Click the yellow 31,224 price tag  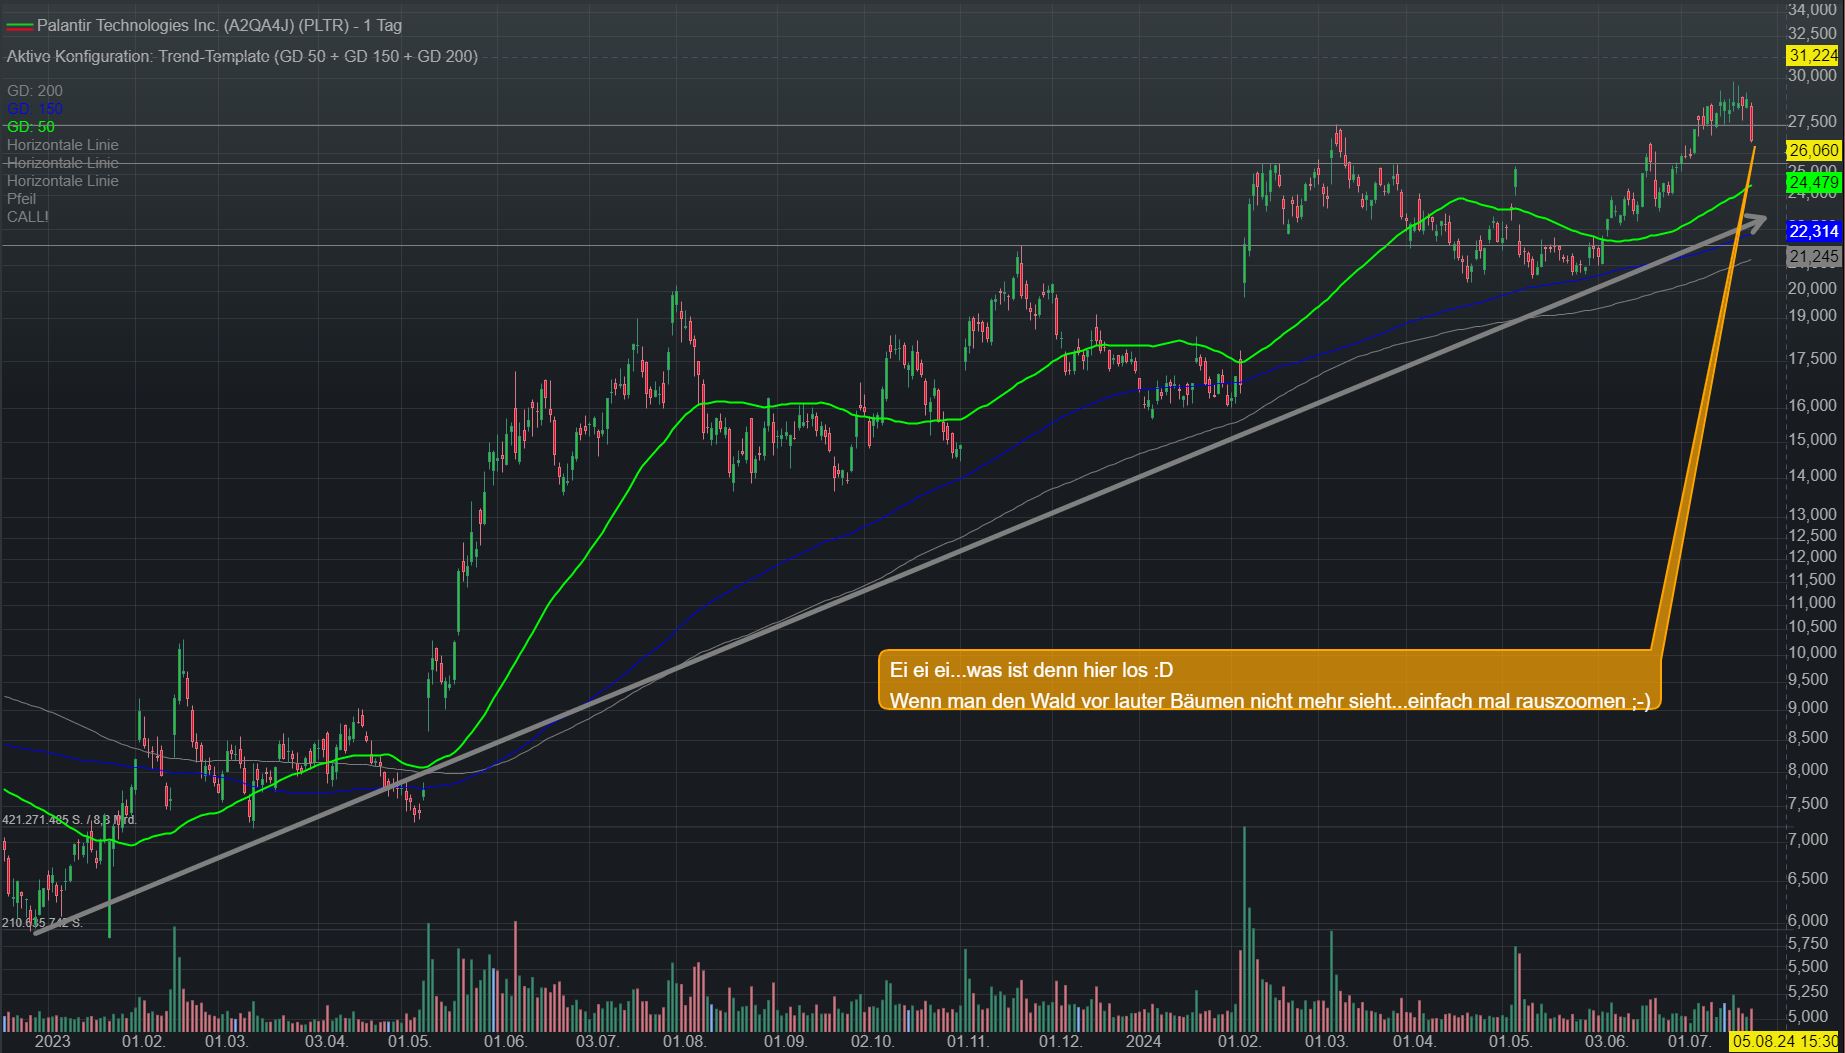click(x=1813, y=56)
